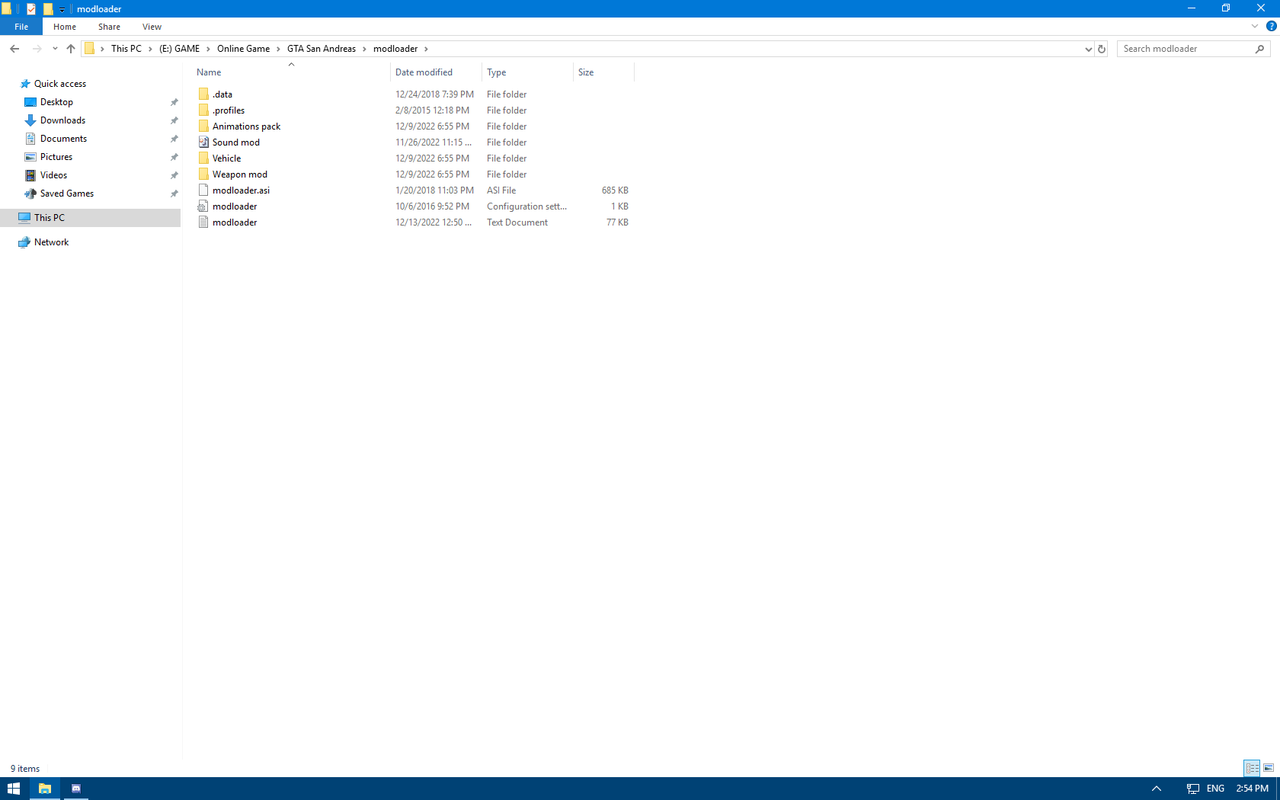Image resolution: width=1280 pixels, height=800 pixels.
Task: Select the .data folder icon
Action: 204,94
